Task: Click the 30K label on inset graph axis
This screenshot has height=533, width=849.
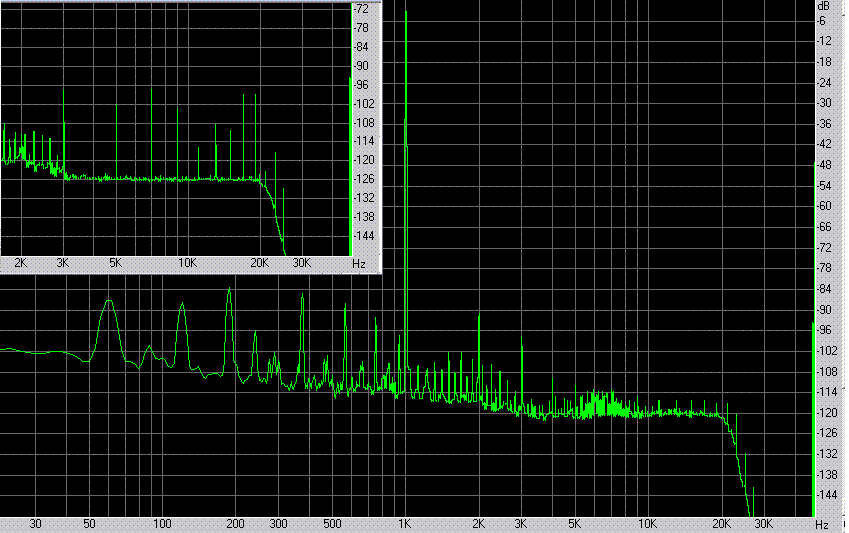Action: (x=302, y=263)
